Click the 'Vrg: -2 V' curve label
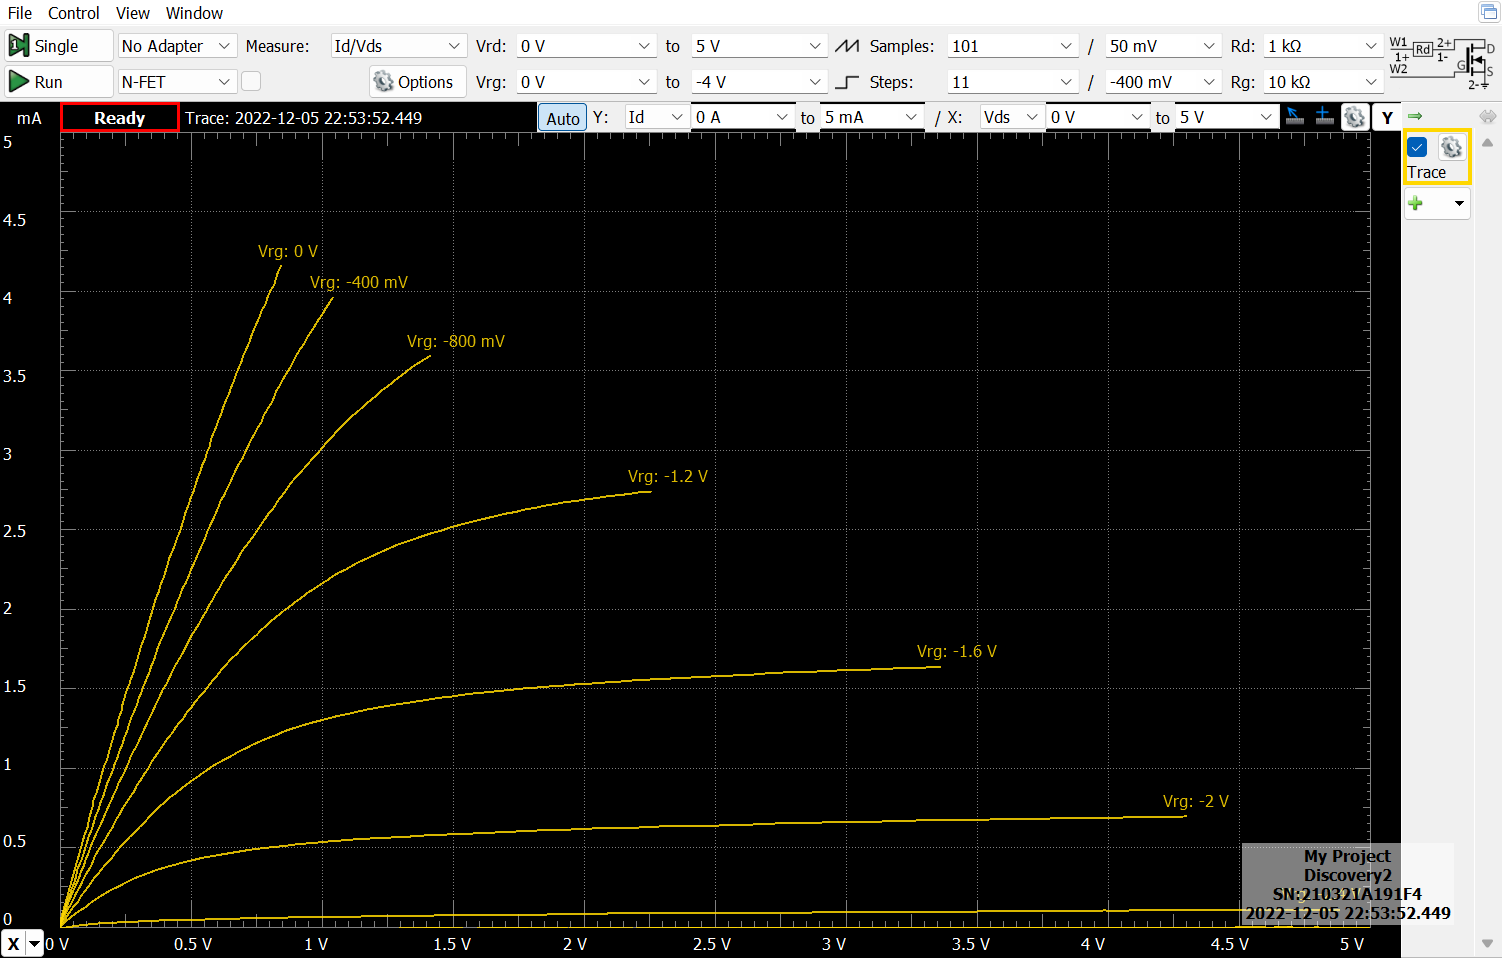This screenshot has width=1502, height=958. (x=1196, y=801)
